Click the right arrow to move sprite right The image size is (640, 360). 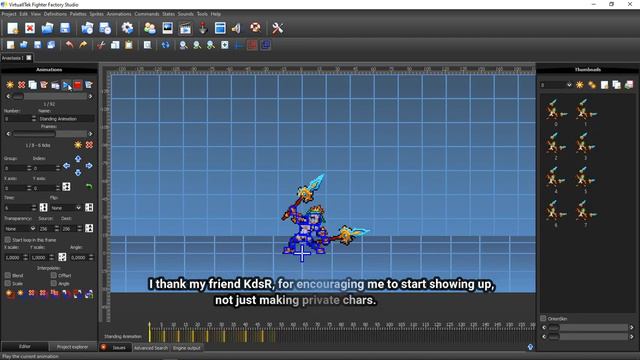point(89,166)
